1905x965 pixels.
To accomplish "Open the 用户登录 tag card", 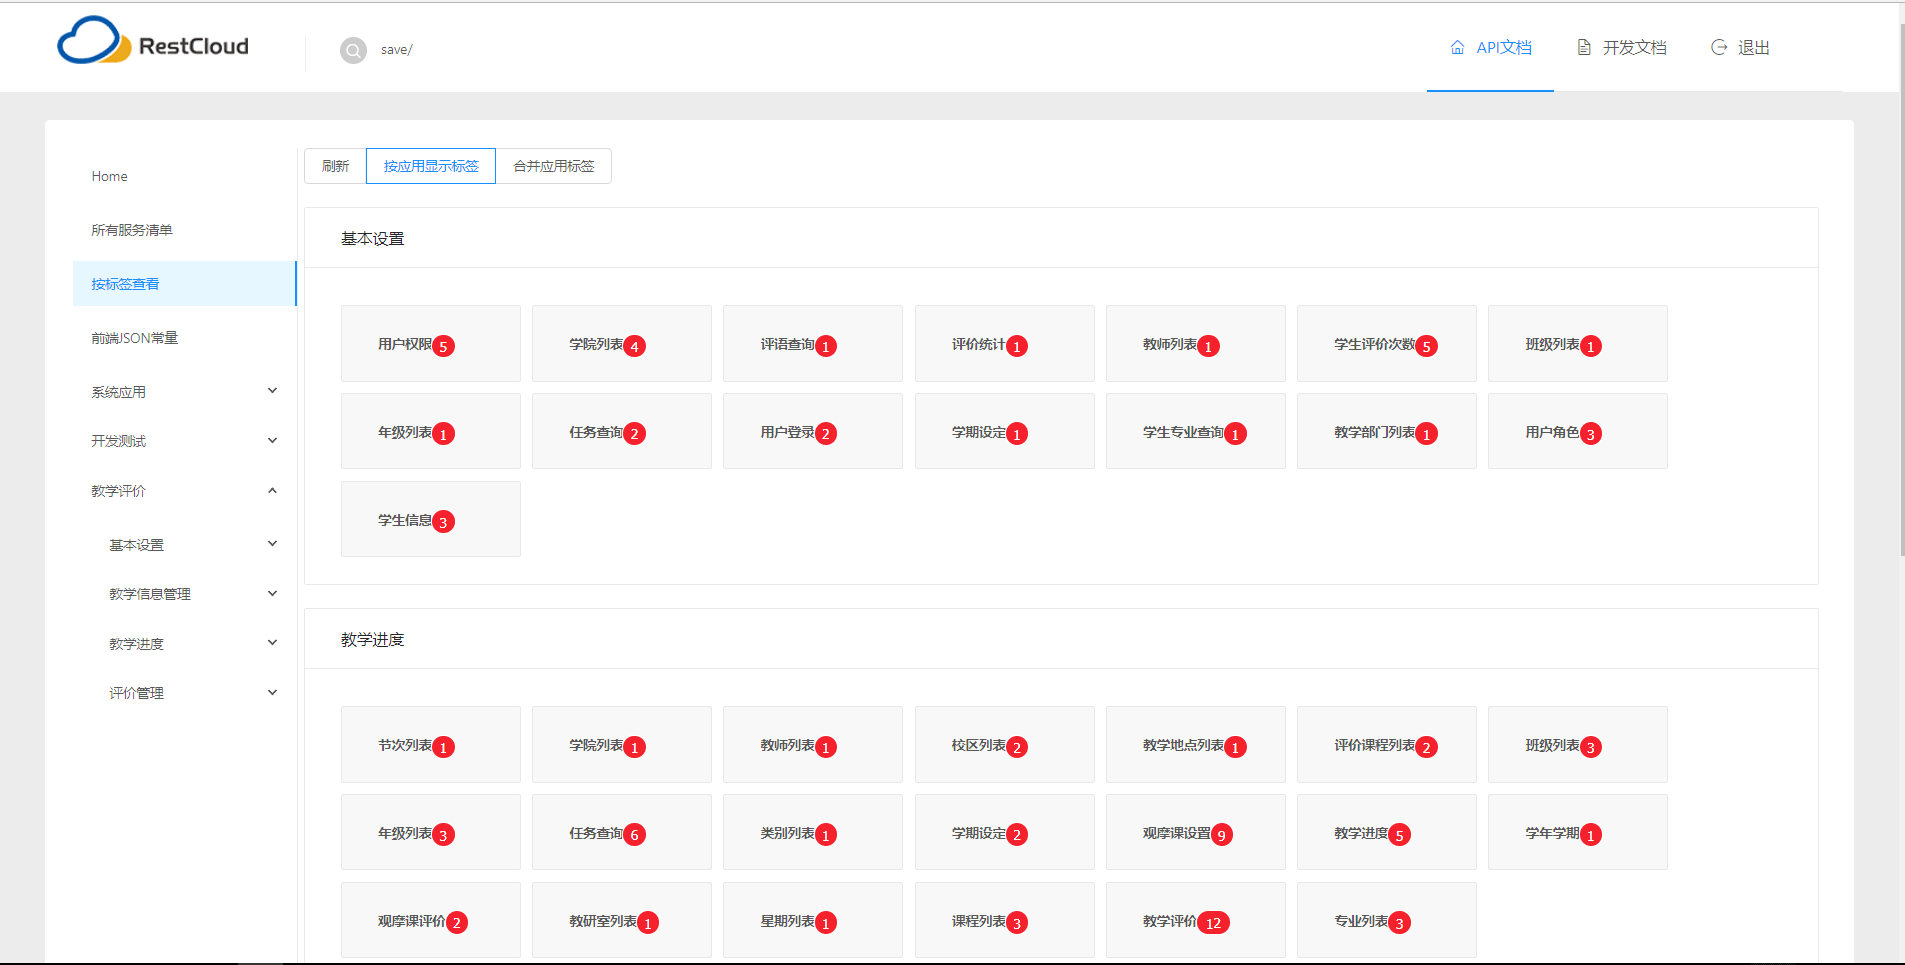I will 813,432.
